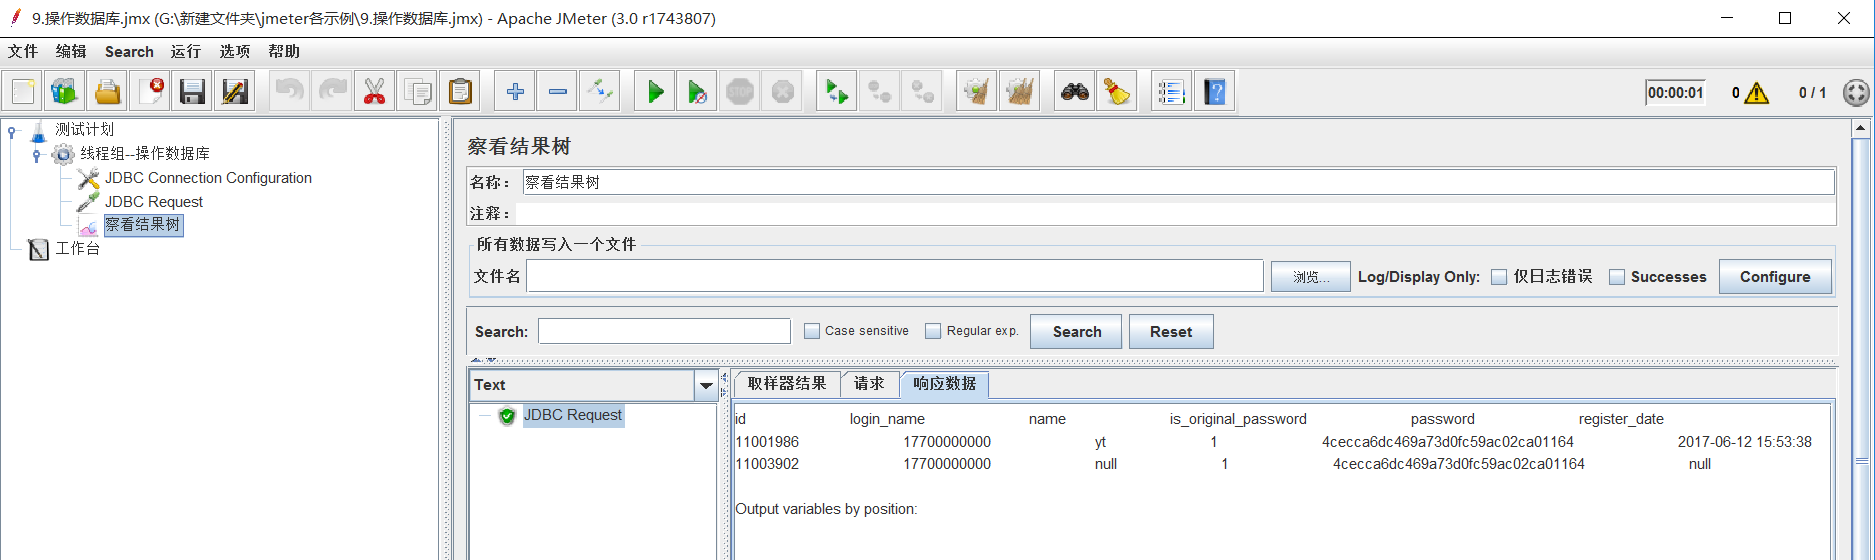Select JDBC Request in test plan tree
Viewport: 1875px width, 560px height.
coord(154,202)
